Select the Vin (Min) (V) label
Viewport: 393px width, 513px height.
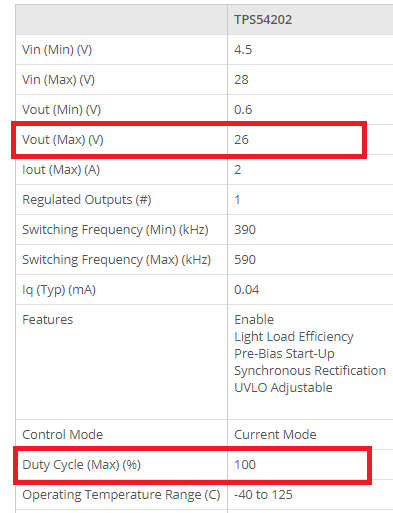point(57,50)
